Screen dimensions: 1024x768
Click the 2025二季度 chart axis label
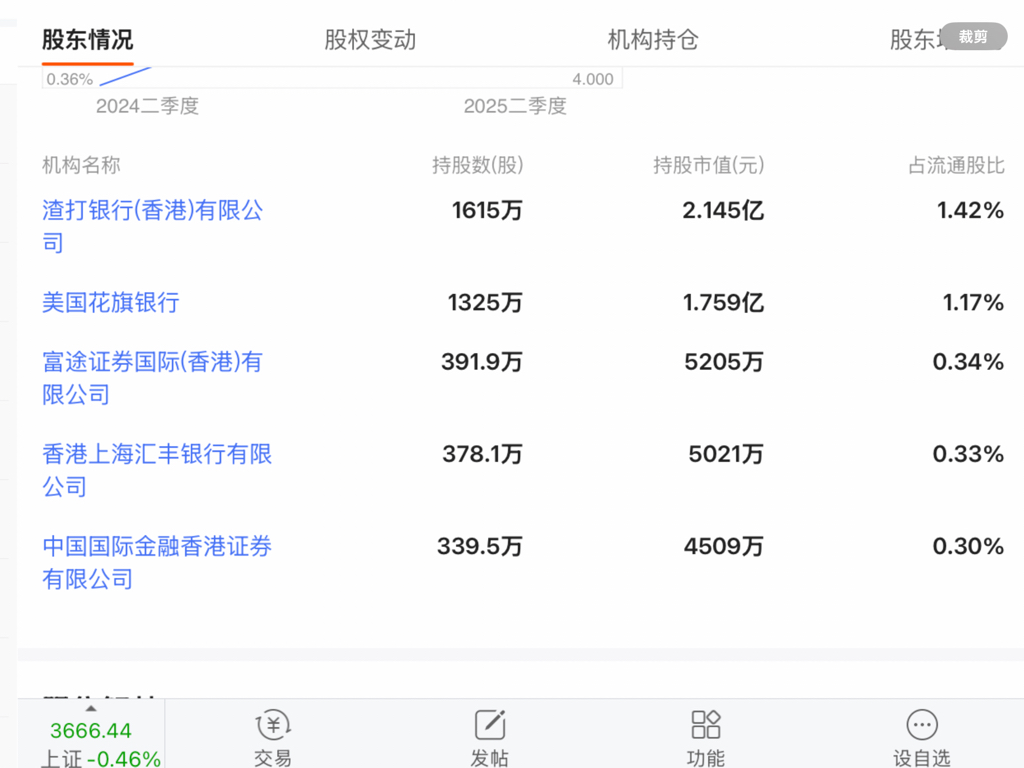[515, 106]
